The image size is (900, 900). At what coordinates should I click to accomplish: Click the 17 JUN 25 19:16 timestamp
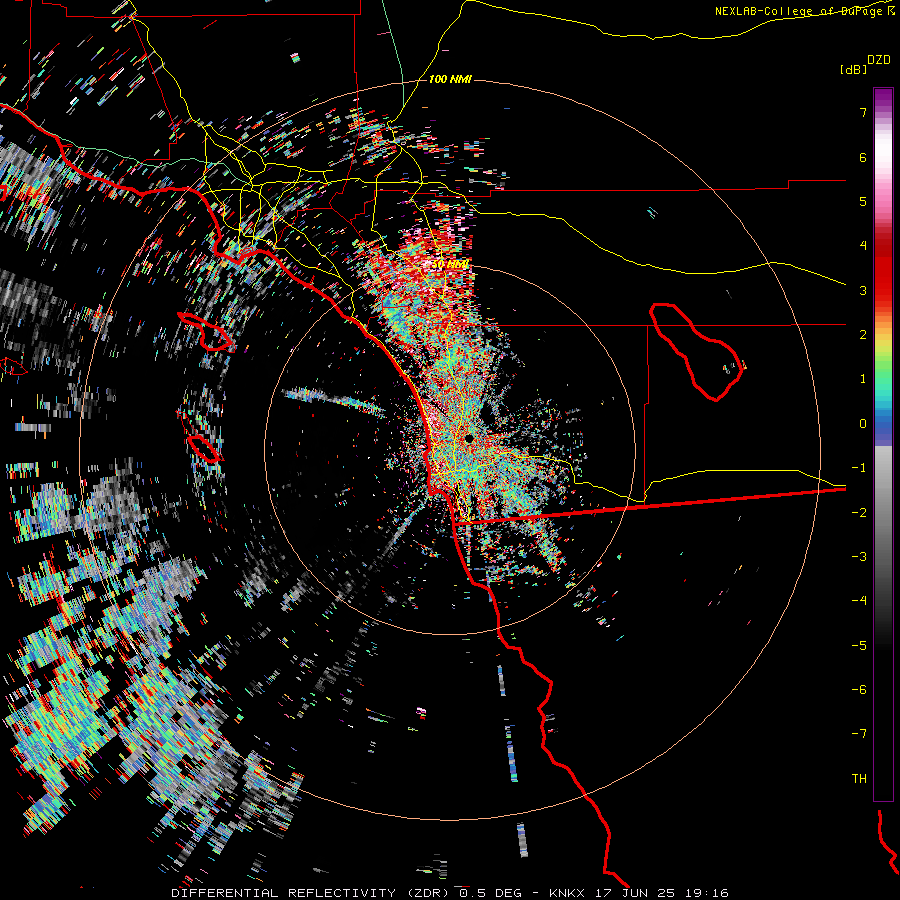[x=662, y=893]
